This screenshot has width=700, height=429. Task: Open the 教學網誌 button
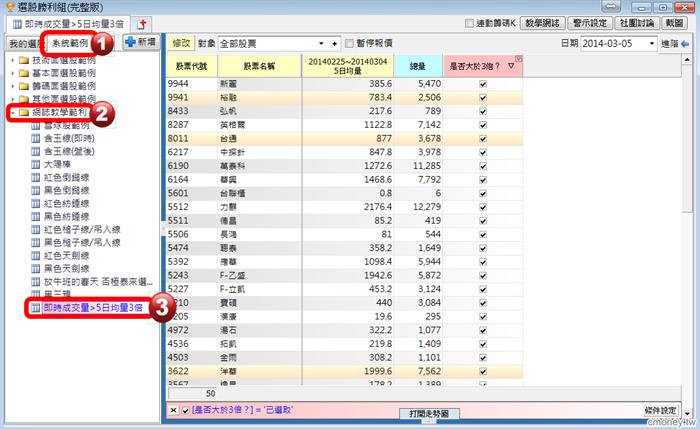543,23
